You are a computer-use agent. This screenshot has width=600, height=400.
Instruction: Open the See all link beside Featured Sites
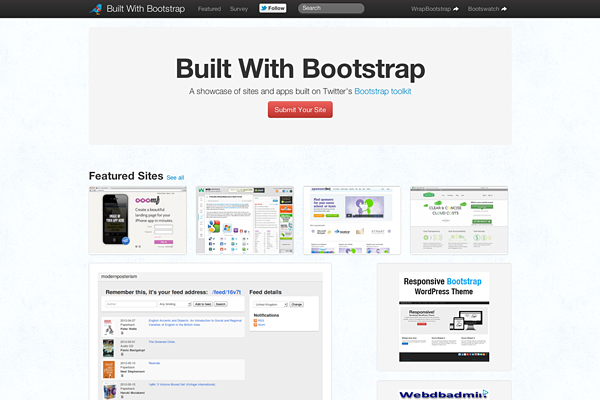coord(175,178)
